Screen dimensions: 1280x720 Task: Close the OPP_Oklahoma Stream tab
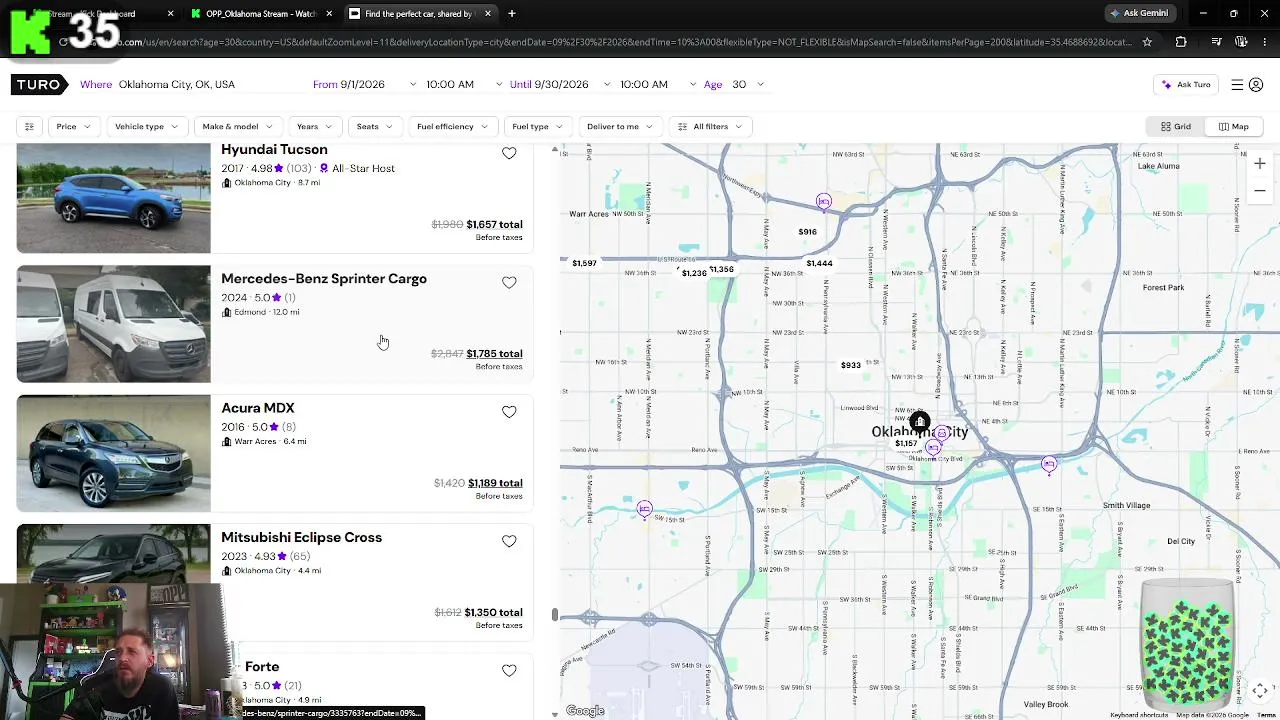329,13
